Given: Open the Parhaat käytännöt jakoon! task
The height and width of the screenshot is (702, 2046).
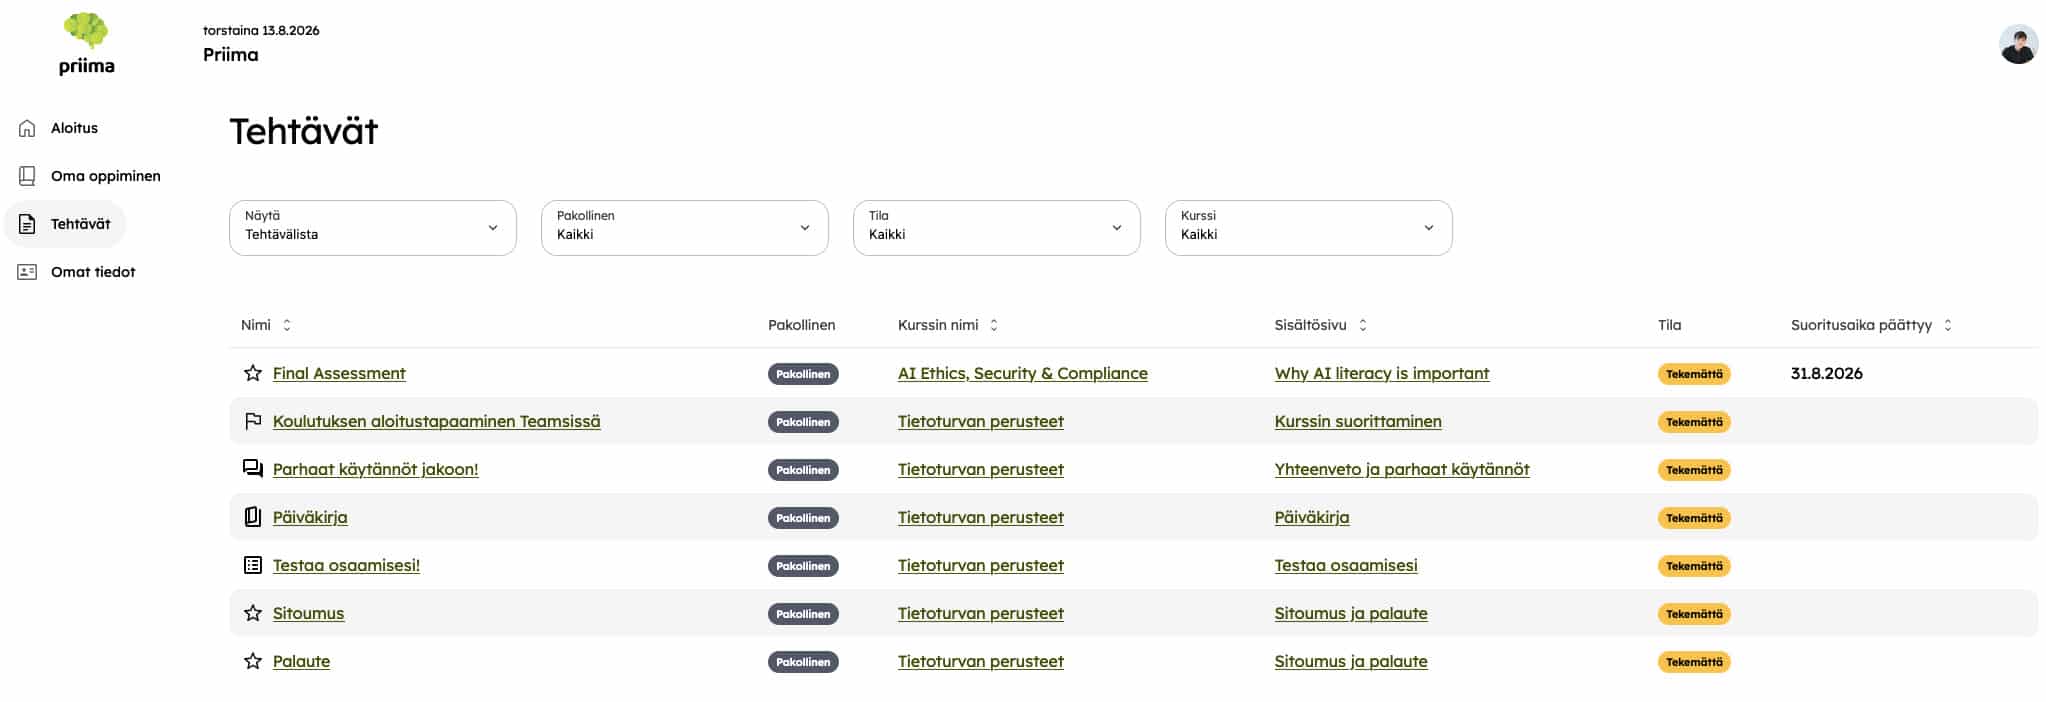Looking at the screenshot, I should pyautogui.click(x=376, y=469).
